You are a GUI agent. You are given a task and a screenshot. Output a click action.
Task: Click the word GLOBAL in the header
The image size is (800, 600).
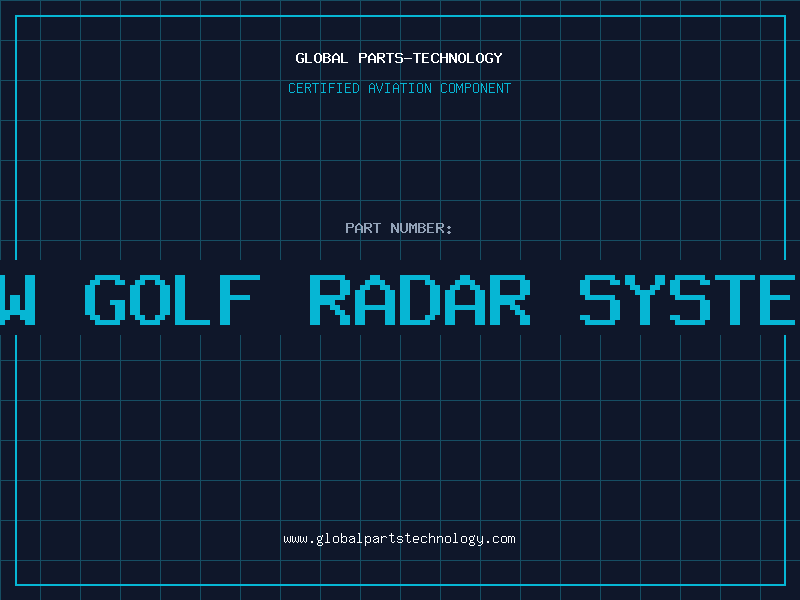(x=322, y=58)
